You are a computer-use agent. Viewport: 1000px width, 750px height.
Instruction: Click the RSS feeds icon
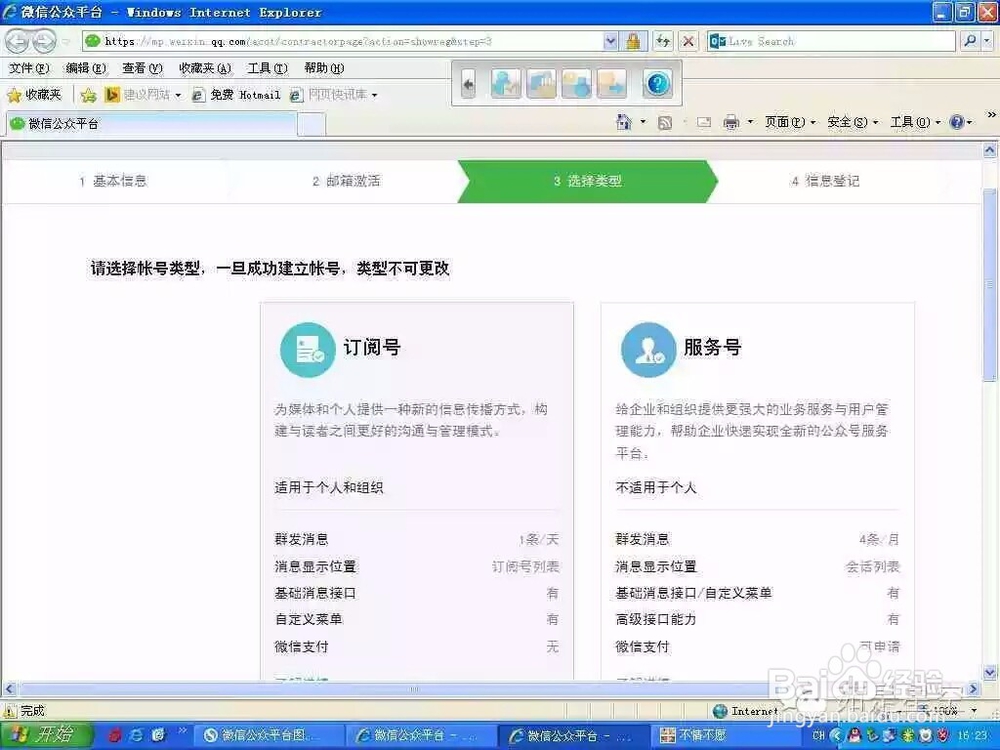pos(665,122)
